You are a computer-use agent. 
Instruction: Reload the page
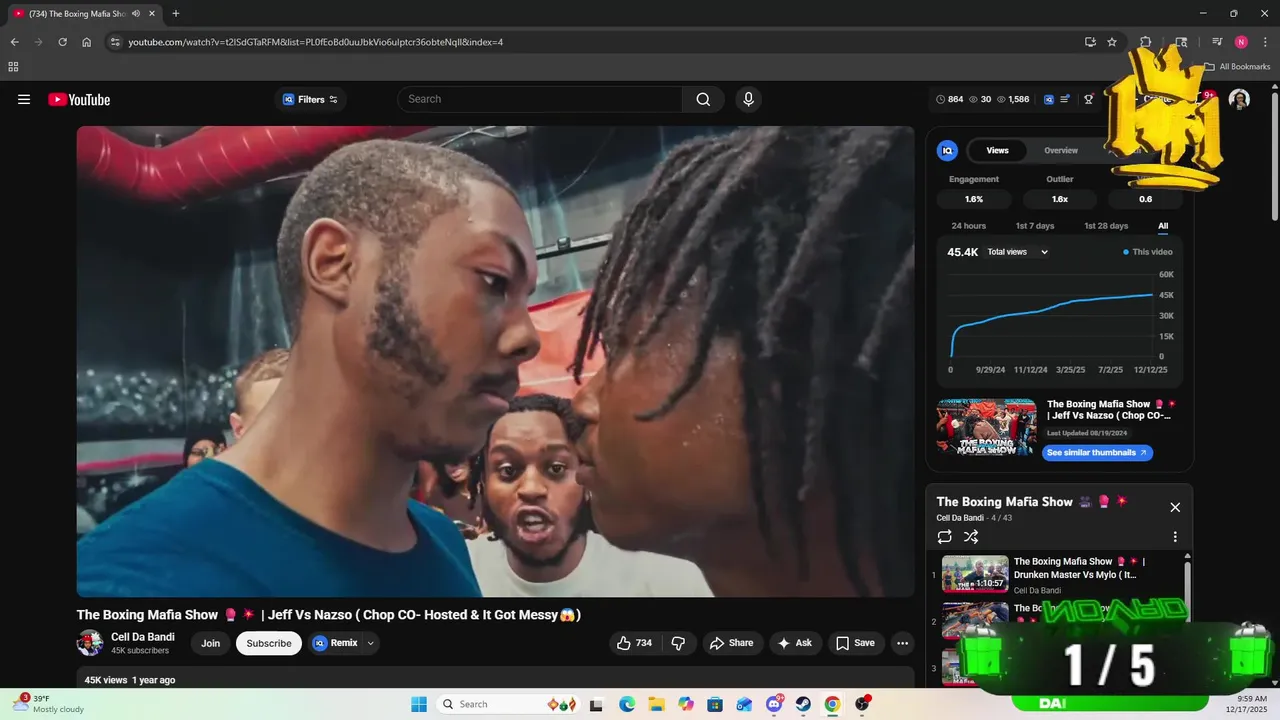(x=62, y=42)
